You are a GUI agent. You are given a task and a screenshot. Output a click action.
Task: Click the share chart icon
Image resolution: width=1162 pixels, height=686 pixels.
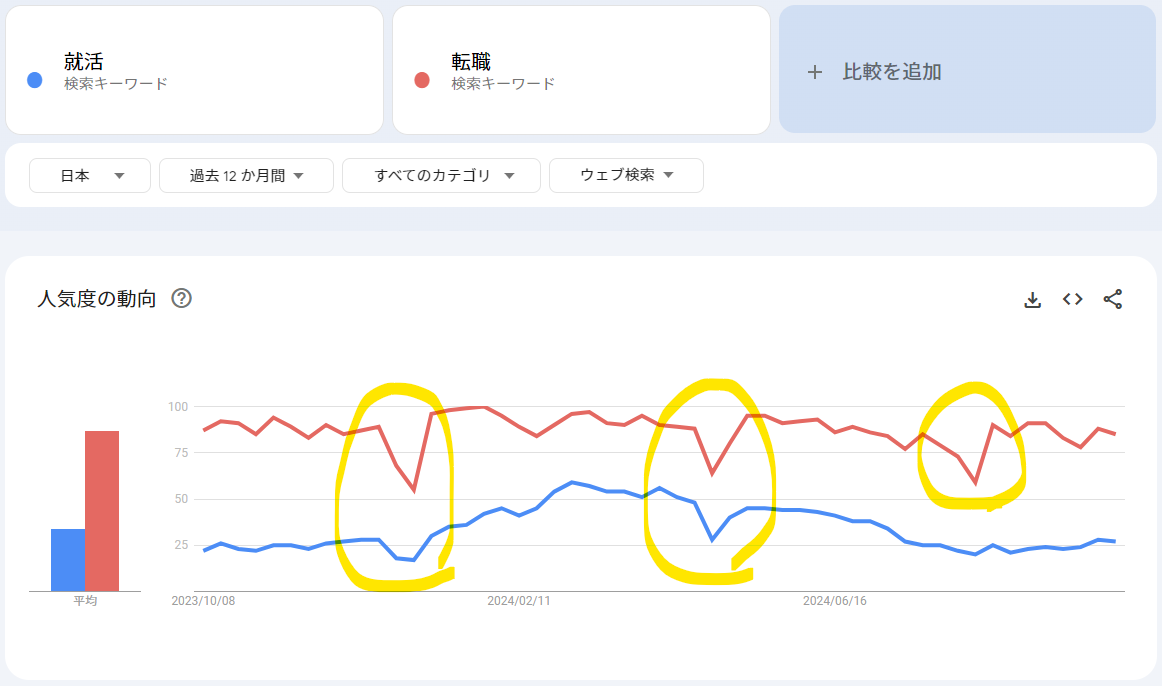pos(1112,299)
